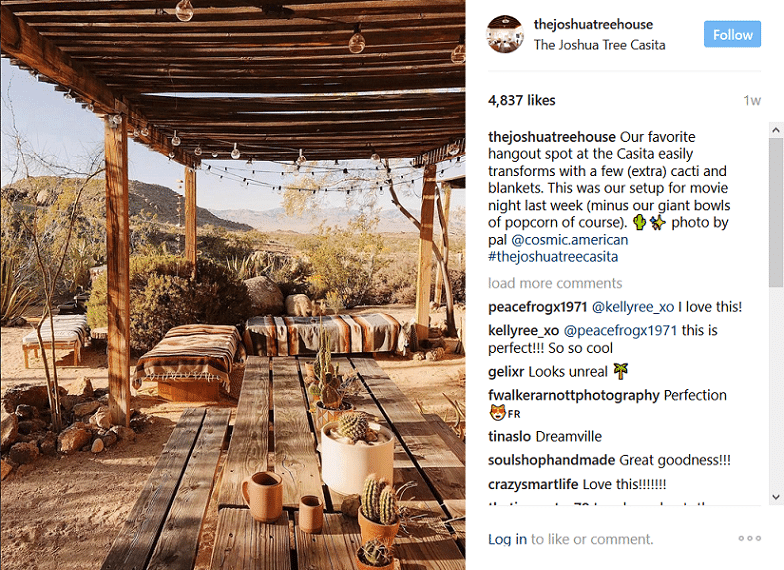Follow thejoshuatreehouse account

732,34
